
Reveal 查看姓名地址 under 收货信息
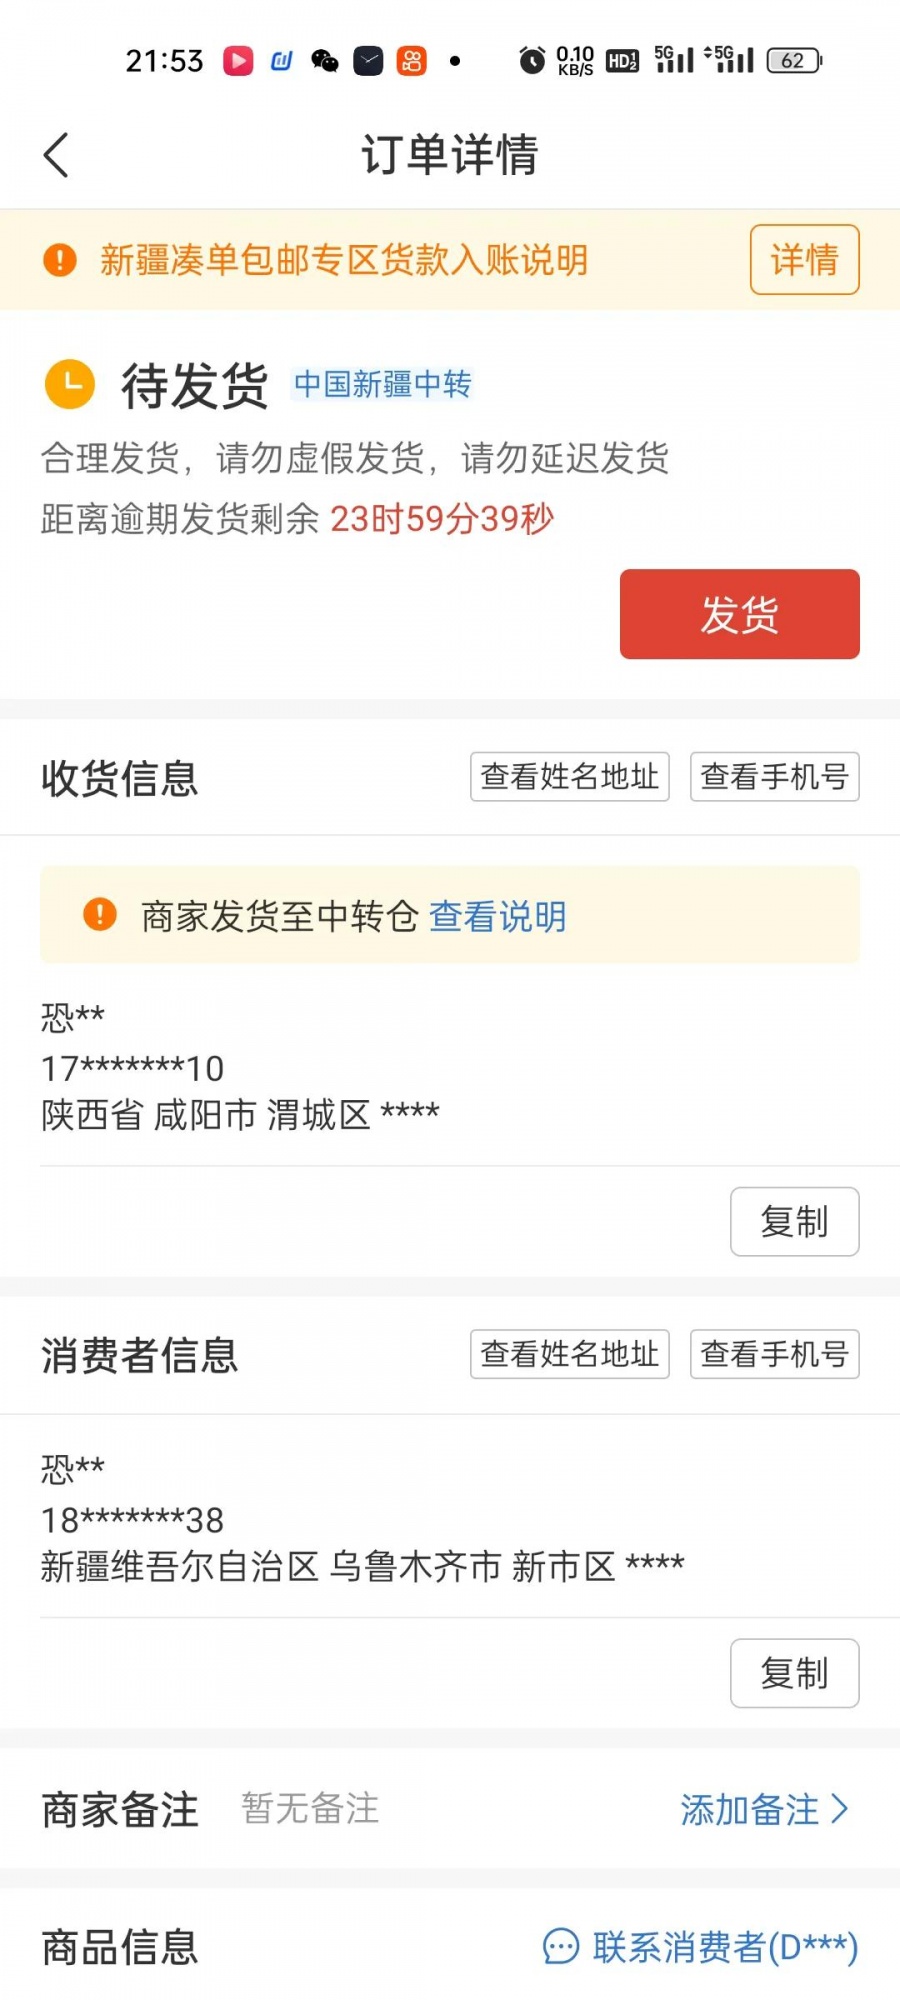570,777
